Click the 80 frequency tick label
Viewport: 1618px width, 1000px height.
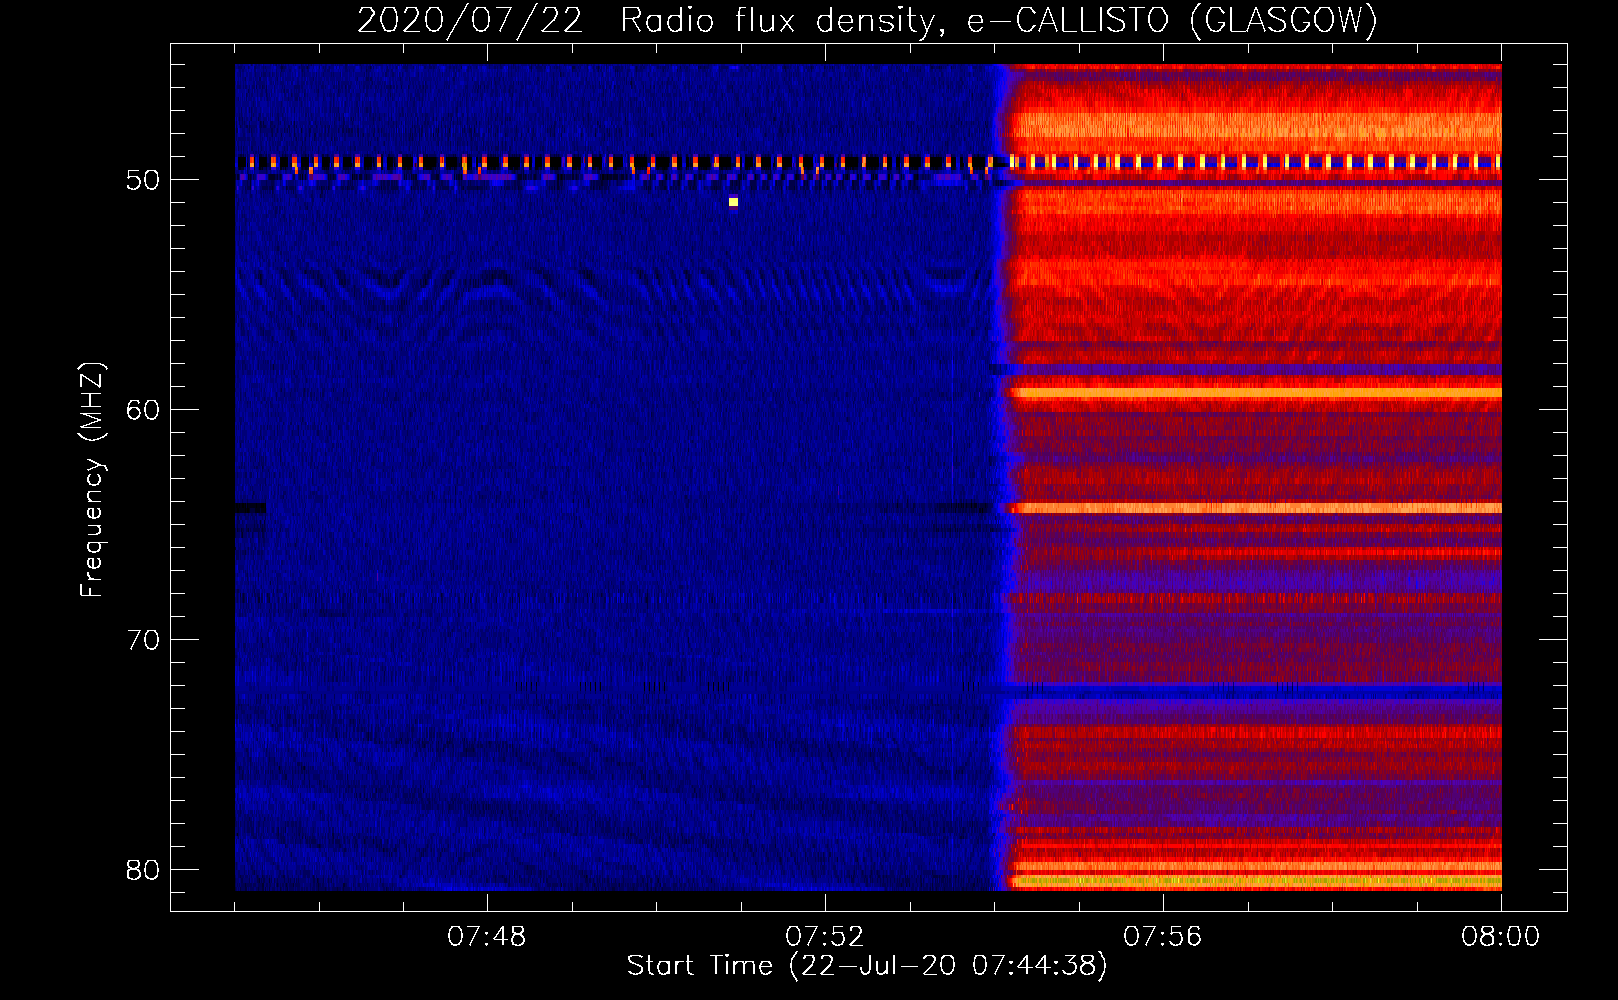tap(143, 870)
